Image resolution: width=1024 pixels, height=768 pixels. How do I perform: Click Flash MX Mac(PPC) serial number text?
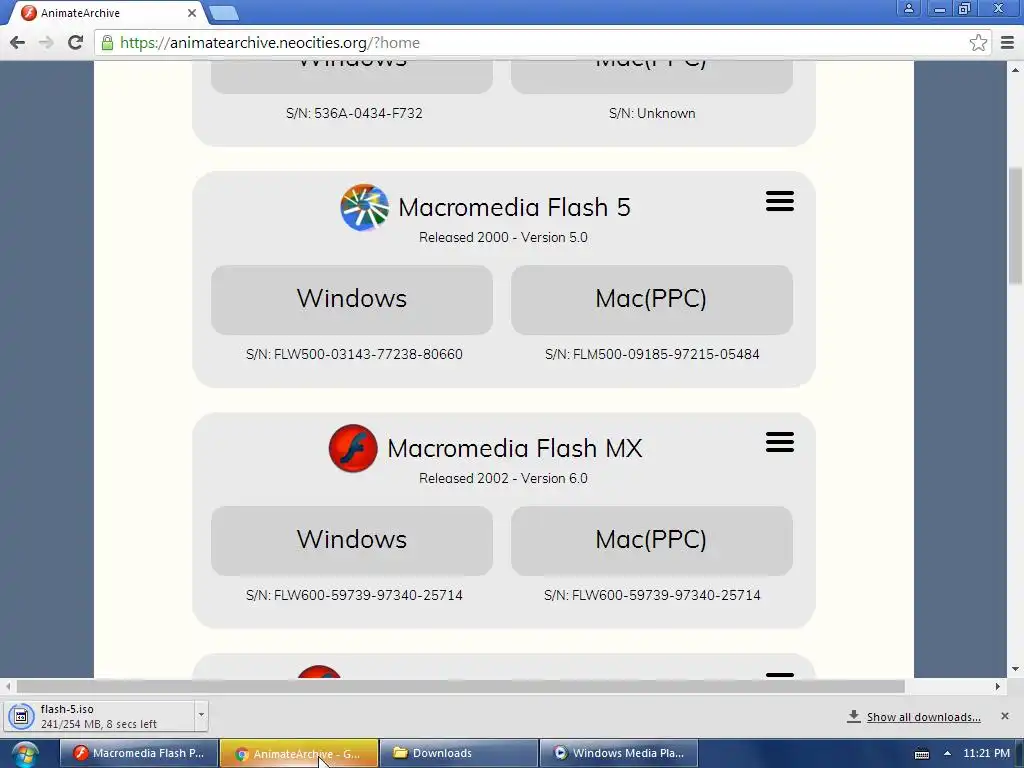(x=652, y=595)
